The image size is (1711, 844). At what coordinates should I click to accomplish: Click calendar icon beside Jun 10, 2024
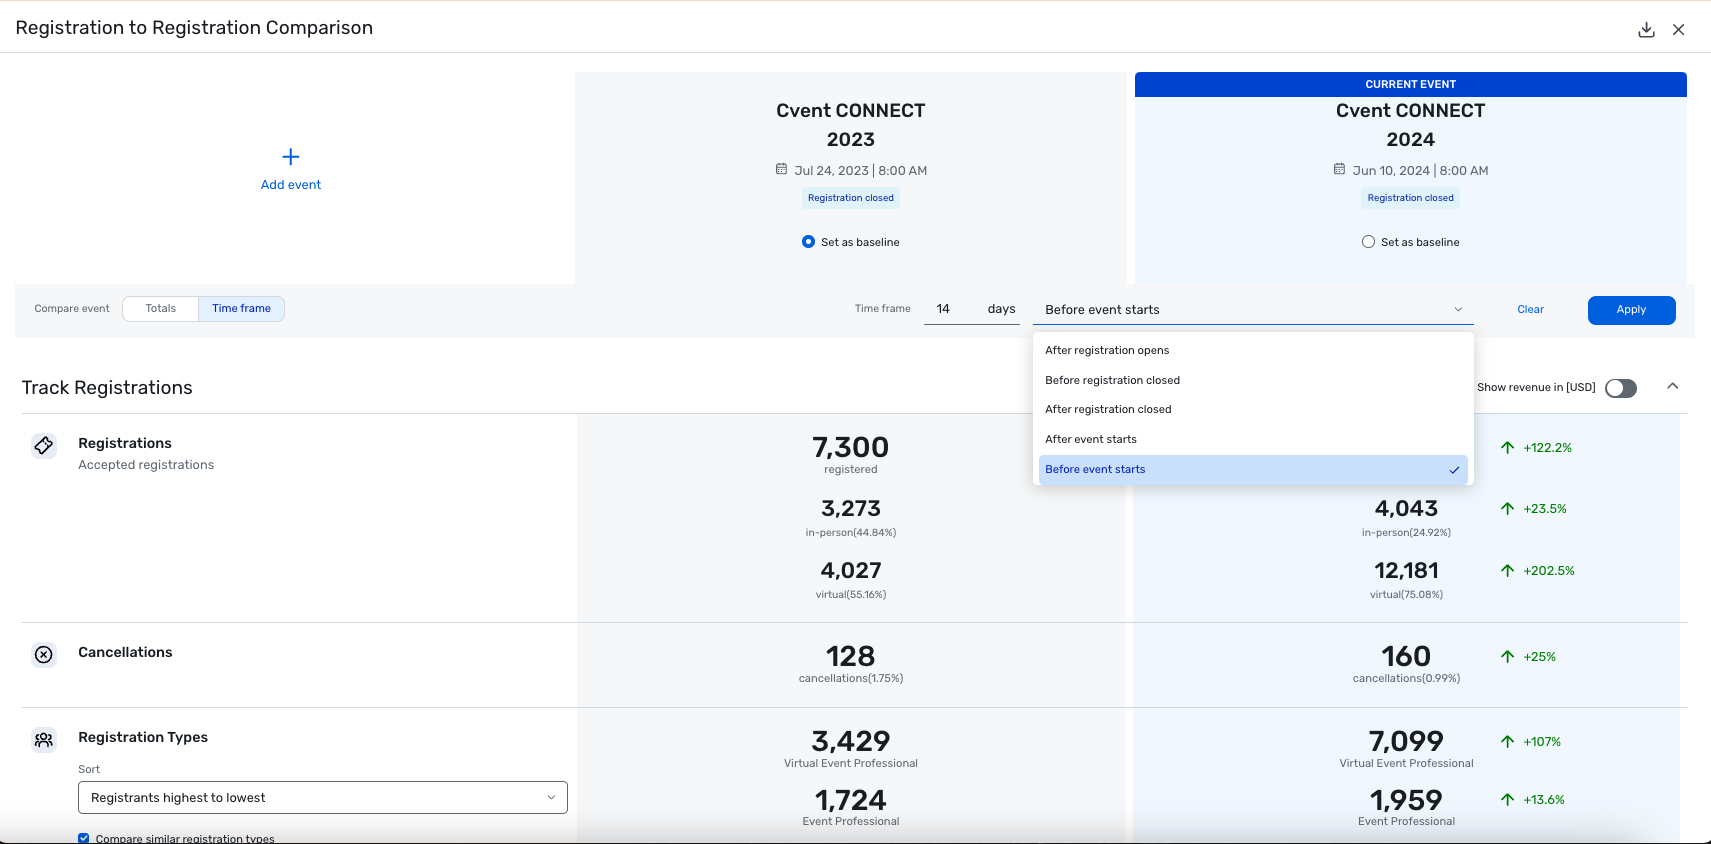pos(1340,169)
